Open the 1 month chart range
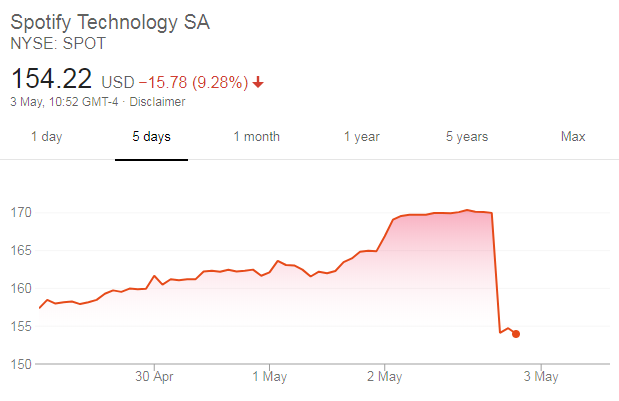Screen dimensions: 619x401 pyautogui.click(x=257, y=137)
